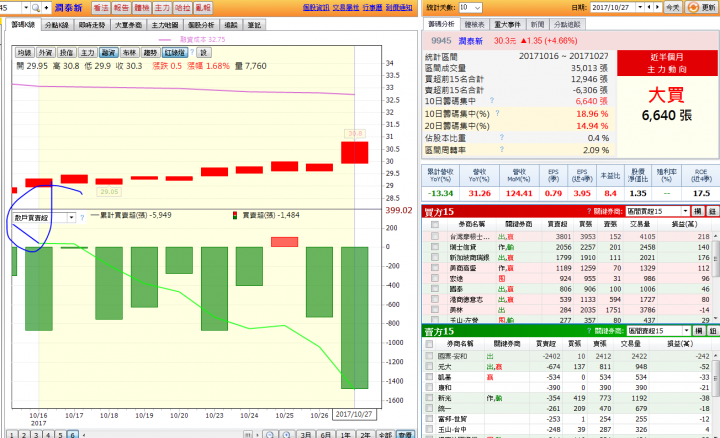
Task: Check the 元大 seller row checkbox
Action: (x=429, y=366)
